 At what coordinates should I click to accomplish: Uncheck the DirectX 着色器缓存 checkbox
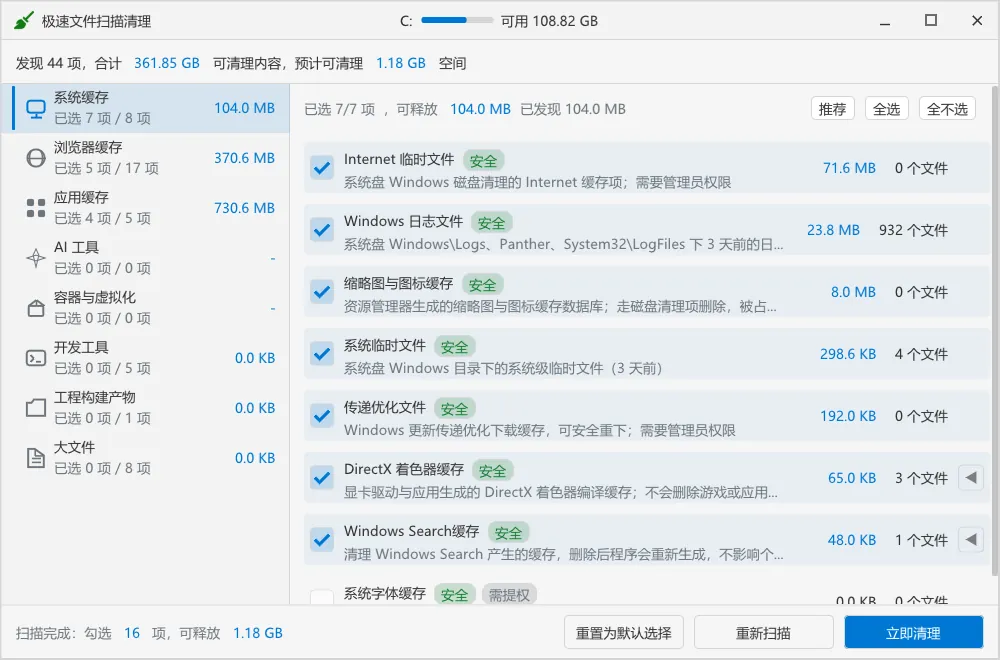coord(322,478)
